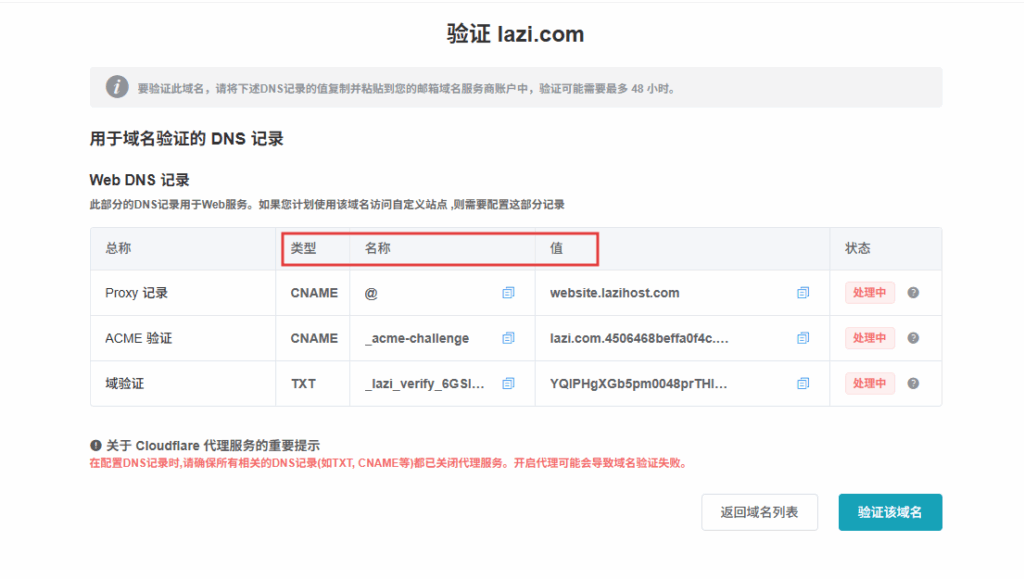Click the 总称 column header

[118, 248]
